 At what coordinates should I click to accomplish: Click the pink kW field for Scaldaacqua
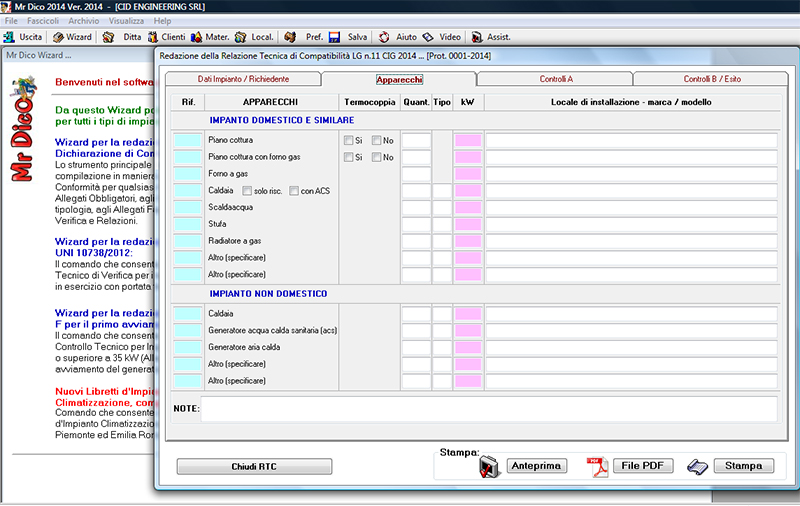click(x=468, y=207)
